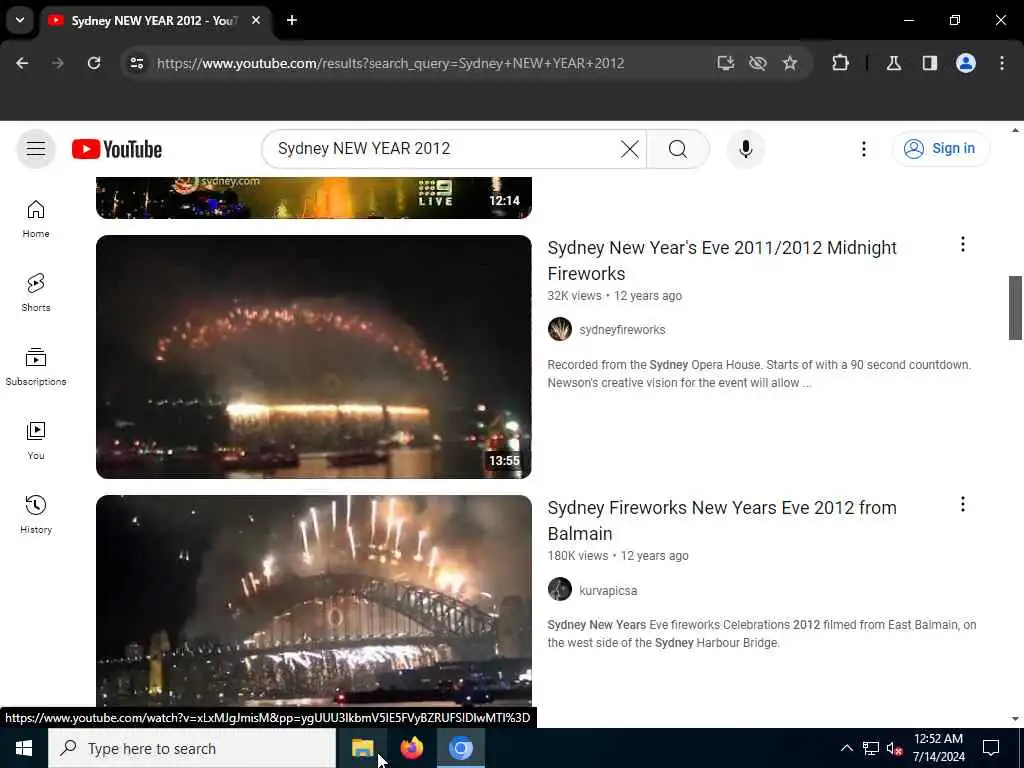Open Shorts in sidebar
Image resolution: width=1024 pixels, height=768 pixels.
pyautogui.click(x=36, y=293)
